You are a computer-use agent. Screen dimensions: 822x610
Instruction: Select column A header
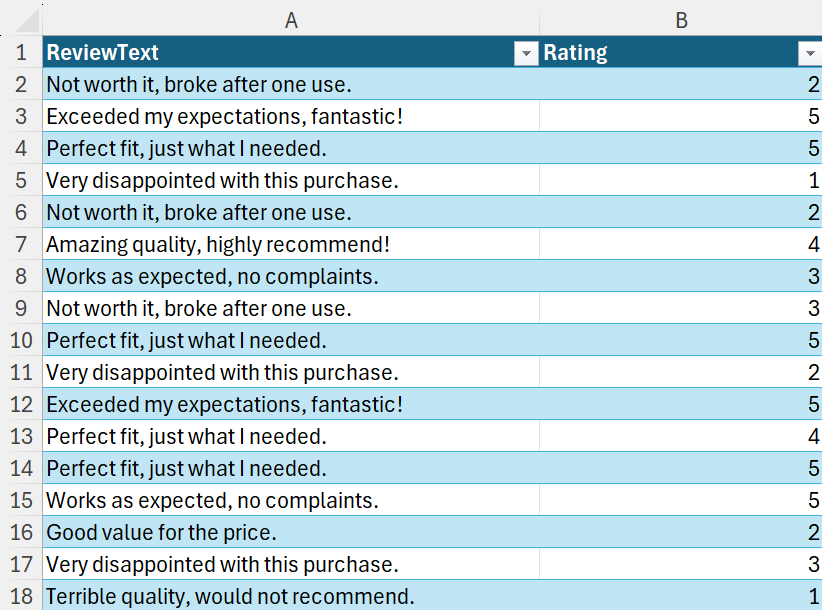click(x=291, y=20)
